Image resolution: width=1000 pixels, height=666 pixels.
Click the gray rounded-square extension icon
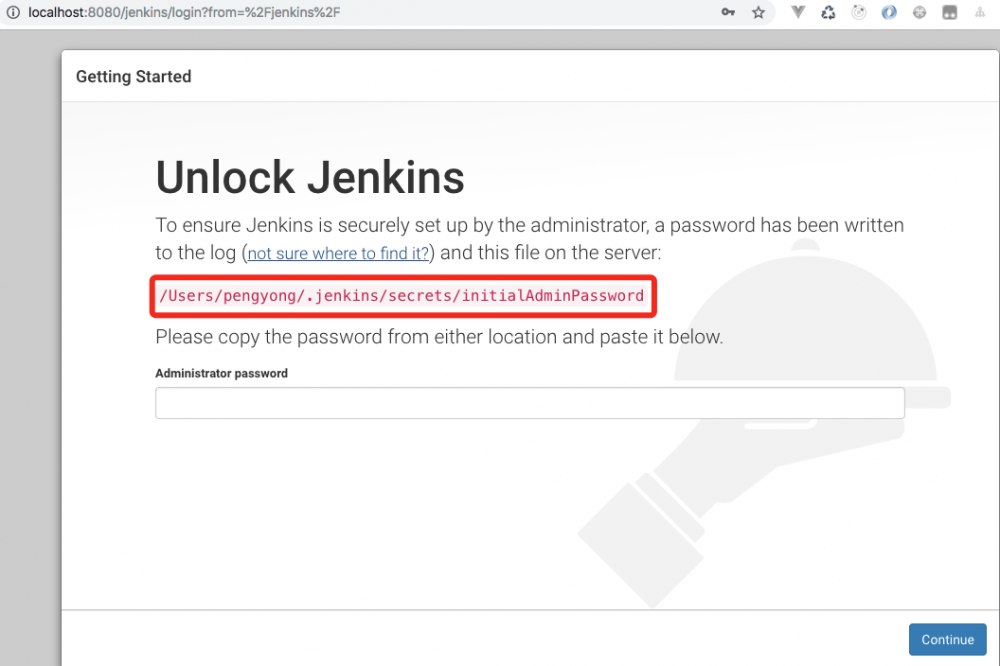tap(950, 13)
